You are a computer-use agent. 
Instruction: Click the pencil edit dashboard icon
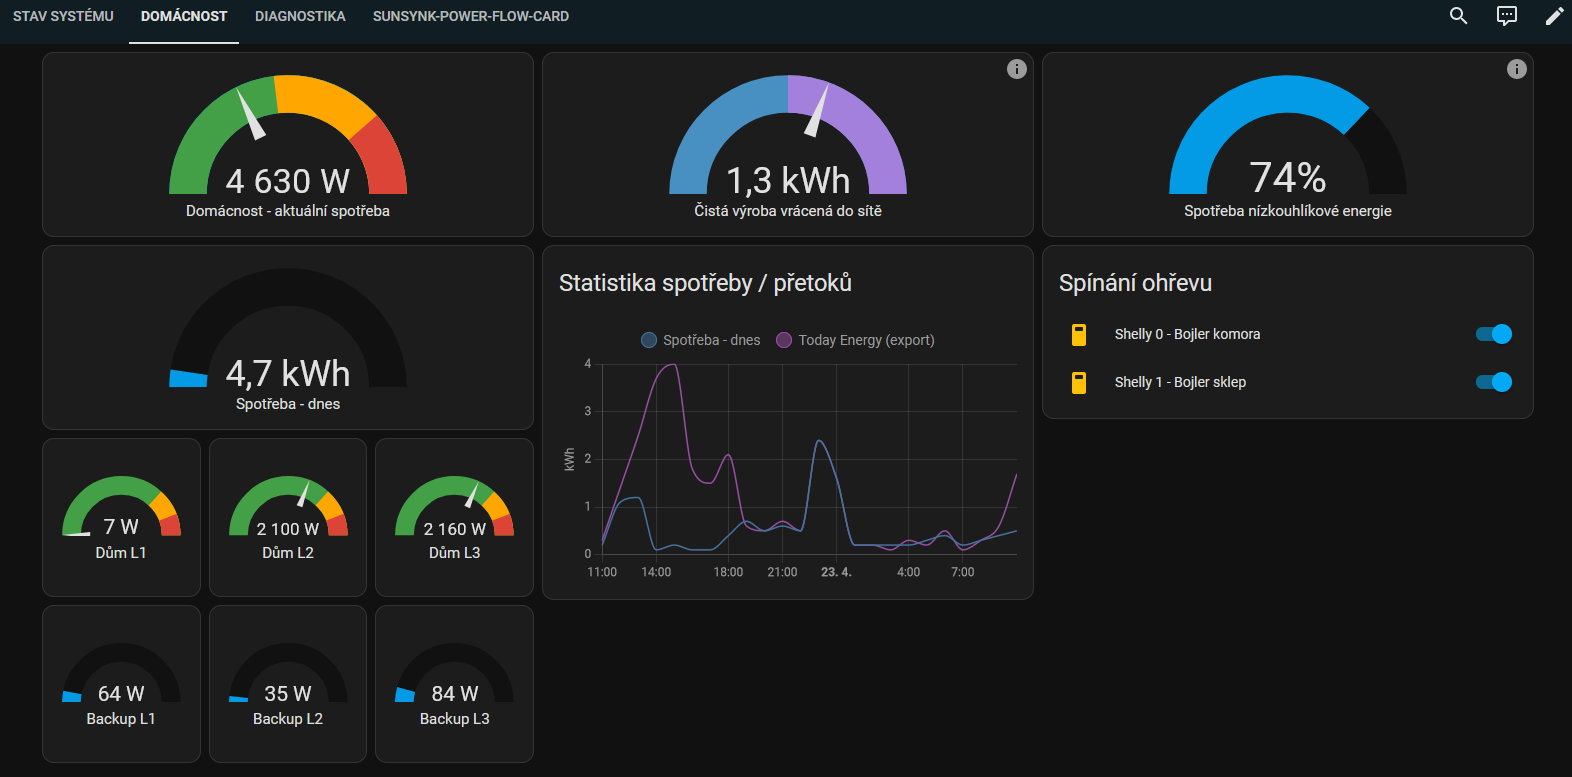coord(1554,16)
